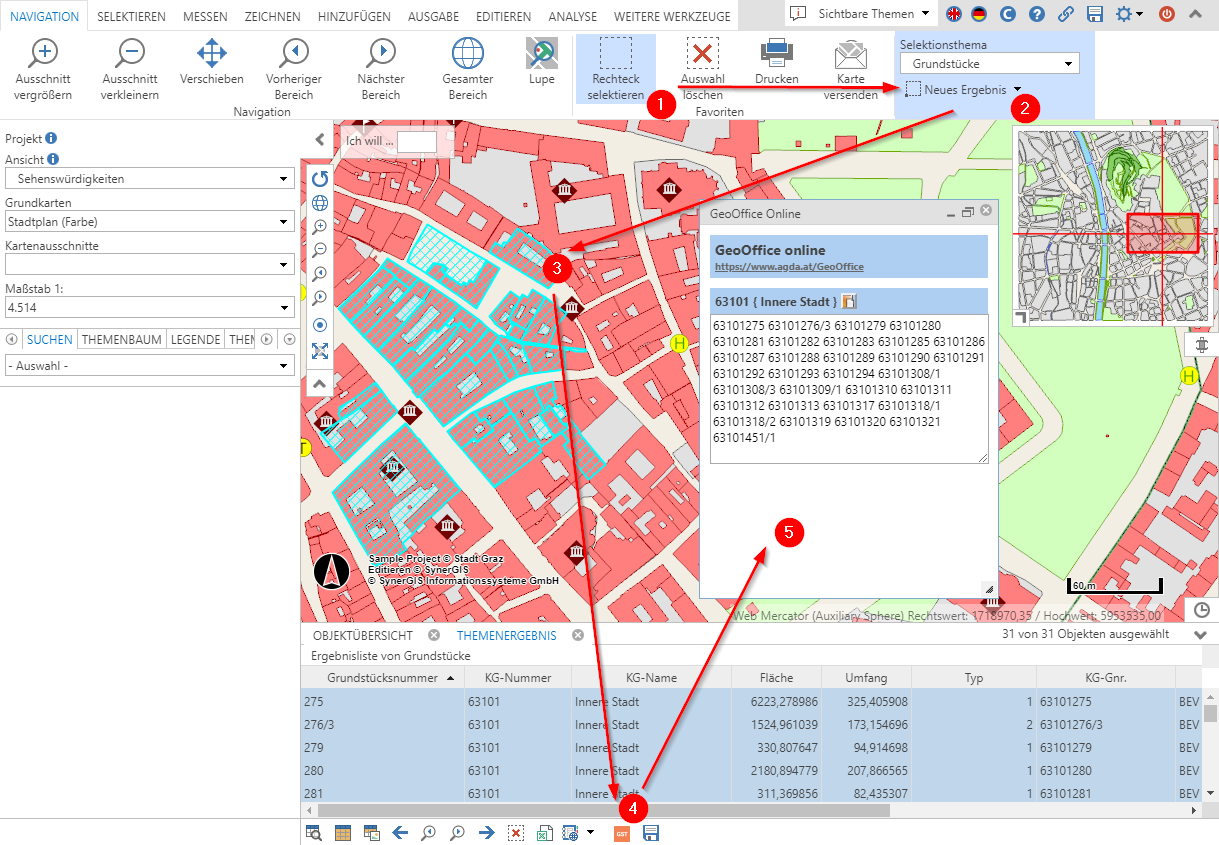Switch language with the British flag
Screen dimensions: 1219x845
(955, 14)
